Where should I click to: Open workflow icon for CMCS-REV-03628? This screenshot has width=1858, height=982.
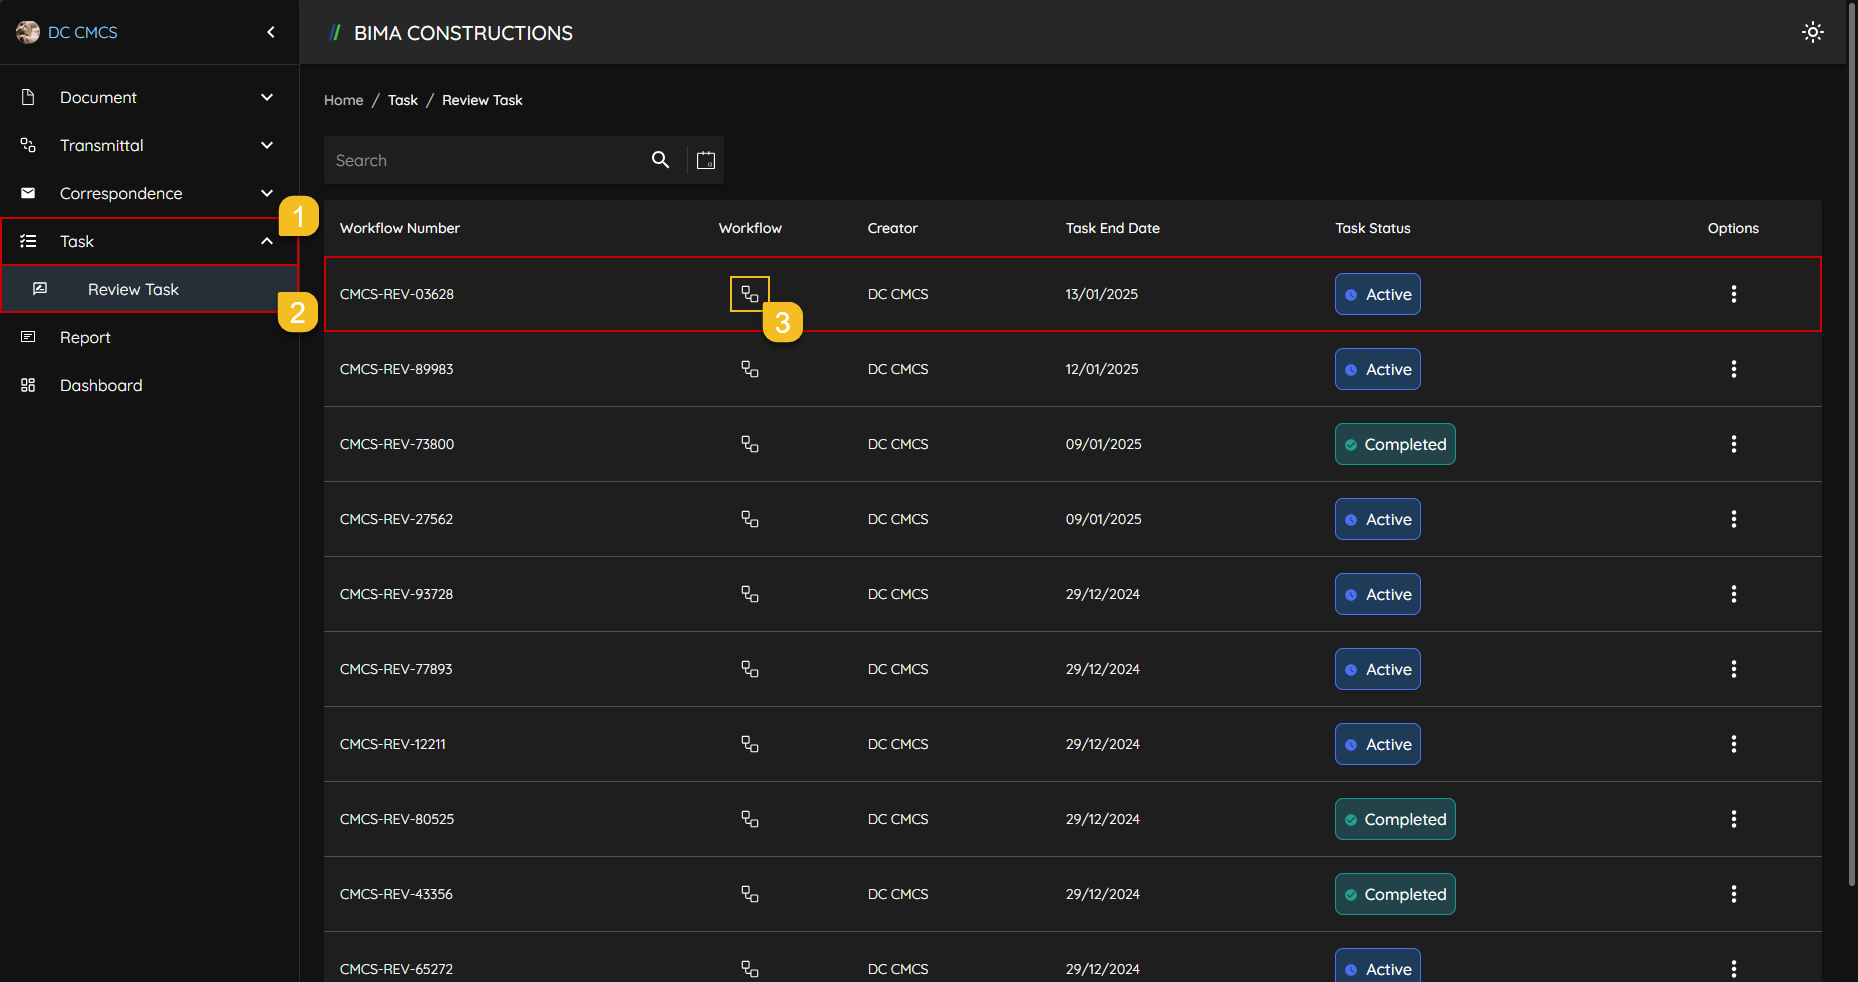(749, 294)
